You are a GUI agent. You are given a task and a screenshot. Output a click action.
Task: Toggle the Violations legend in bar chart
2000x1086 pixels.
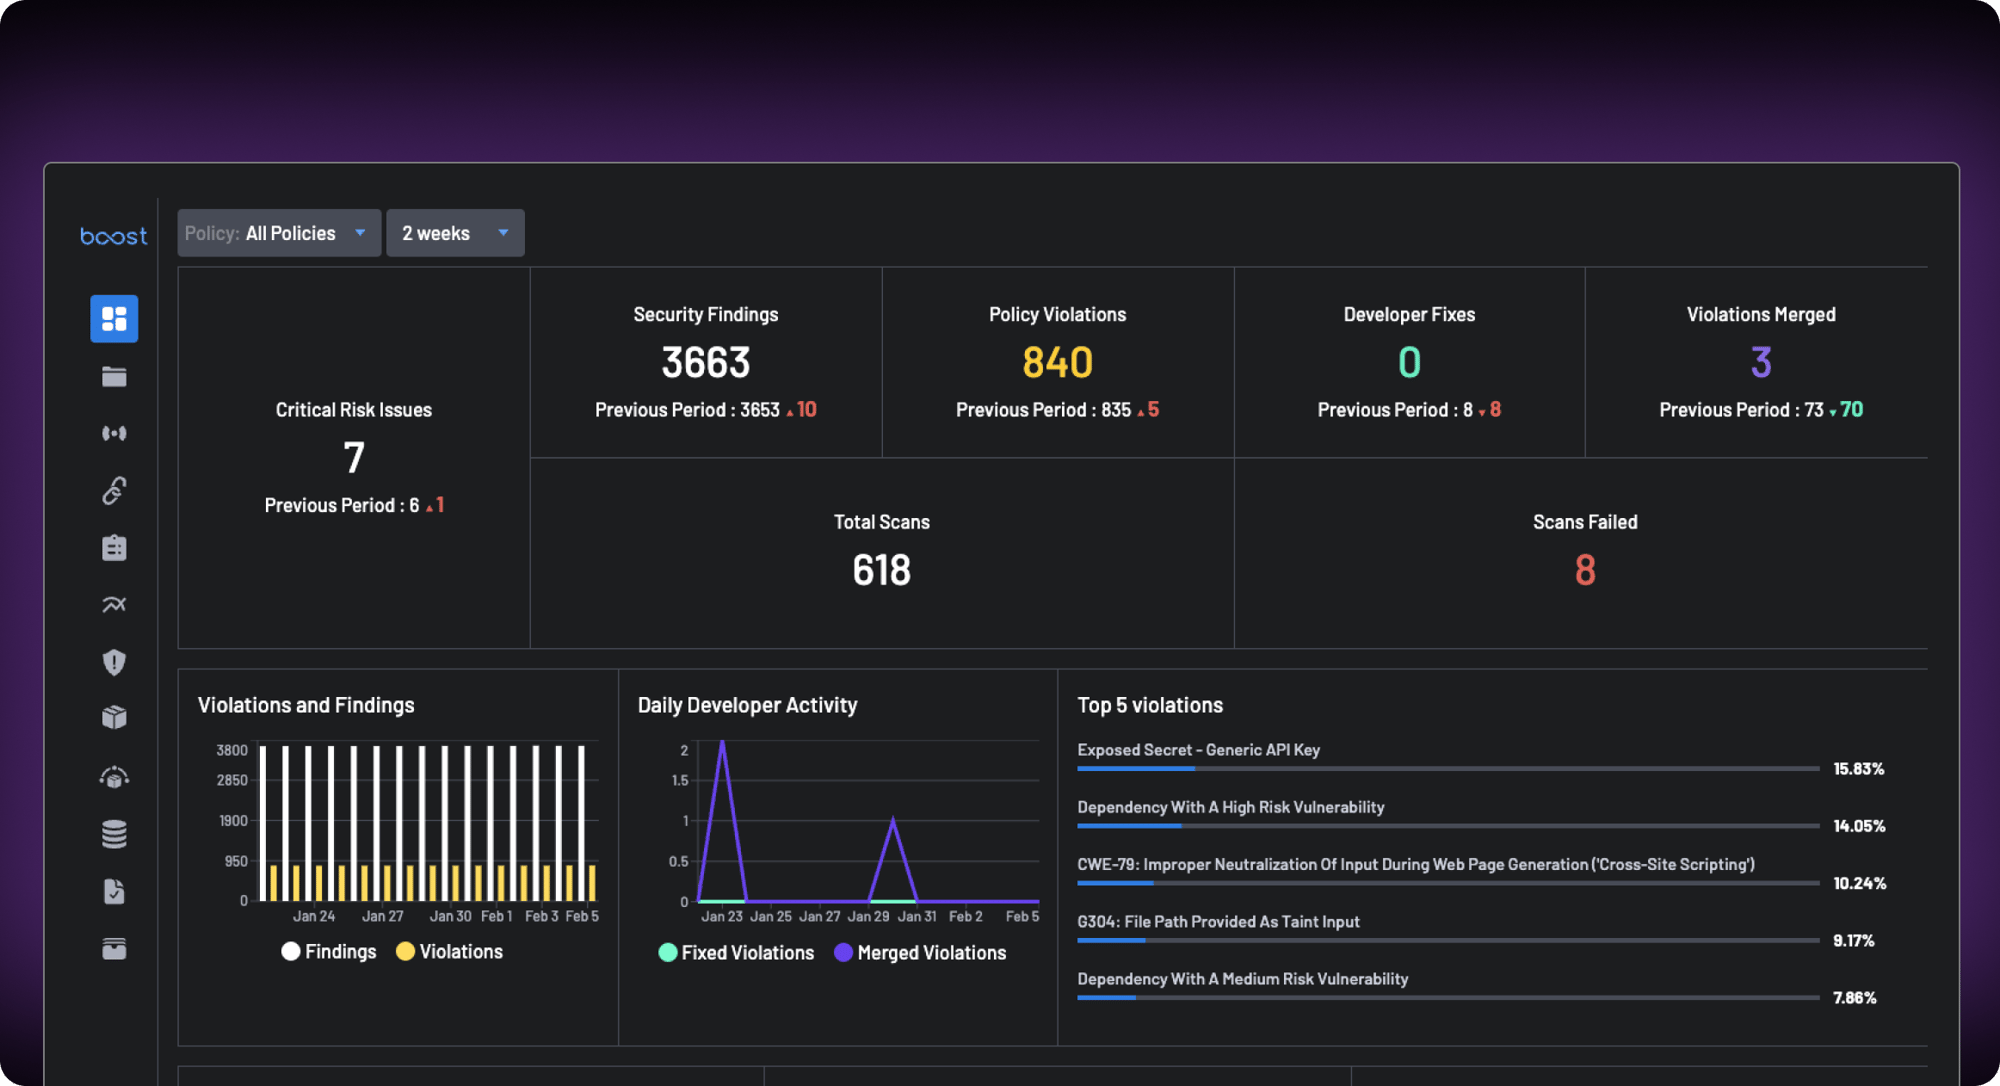click(x=449, y=952)
